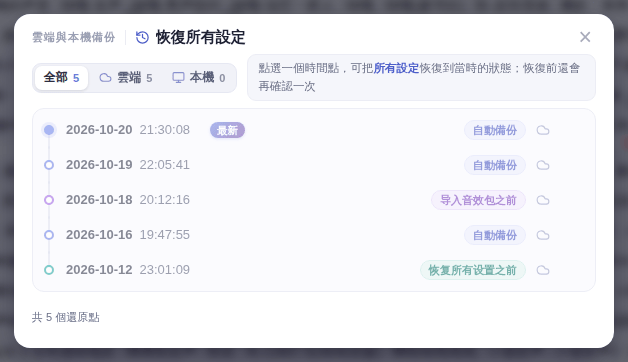Image resolution: width=628 pixels, height=362 pixels.
Task: Click the history restore icon beside 恢復所有設定
Action: 142,38
